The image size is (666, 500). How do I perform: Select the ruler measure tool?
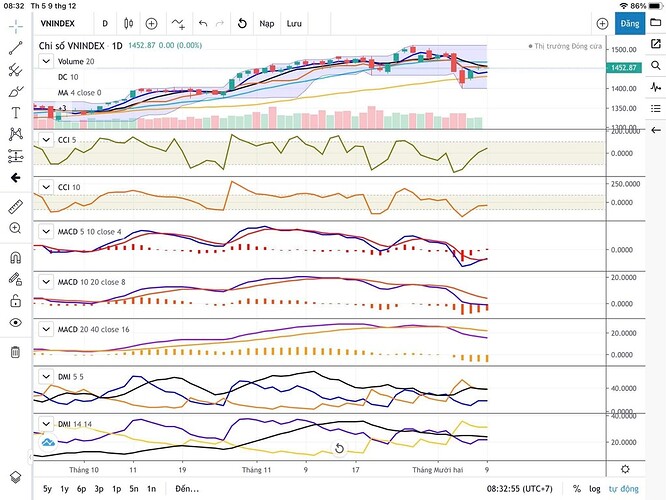[16, 207]
